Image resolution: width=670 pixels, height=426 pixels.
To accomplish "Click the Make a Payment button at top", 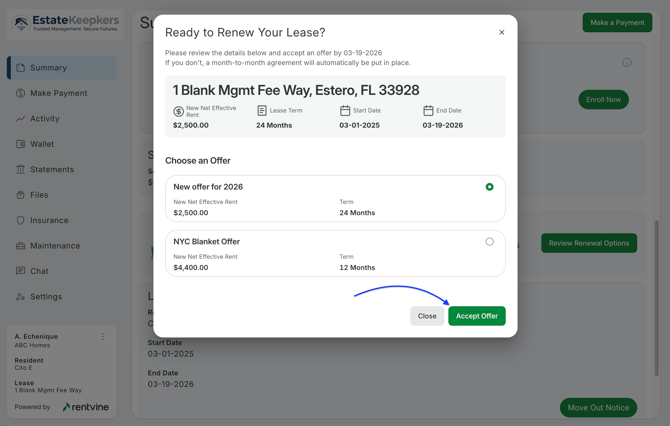I will coord(617,22).
